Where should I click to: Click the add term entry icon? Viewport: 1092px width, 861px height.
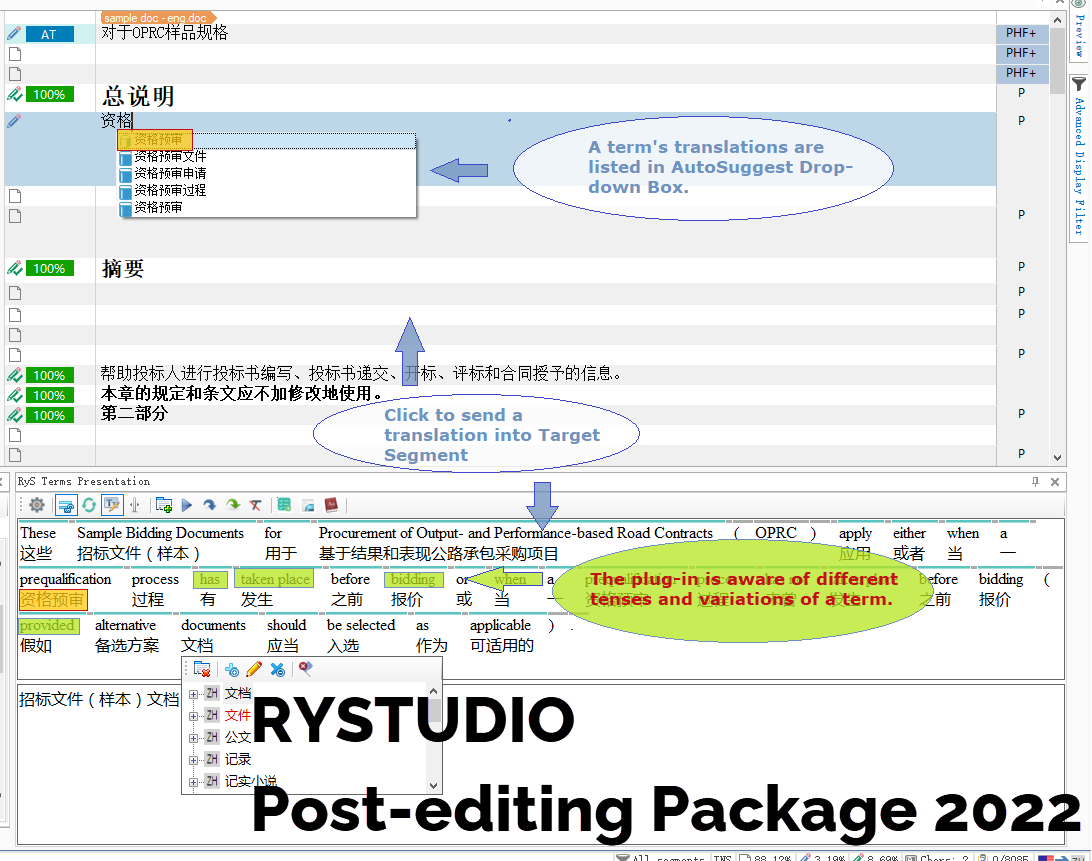point(164,504)
